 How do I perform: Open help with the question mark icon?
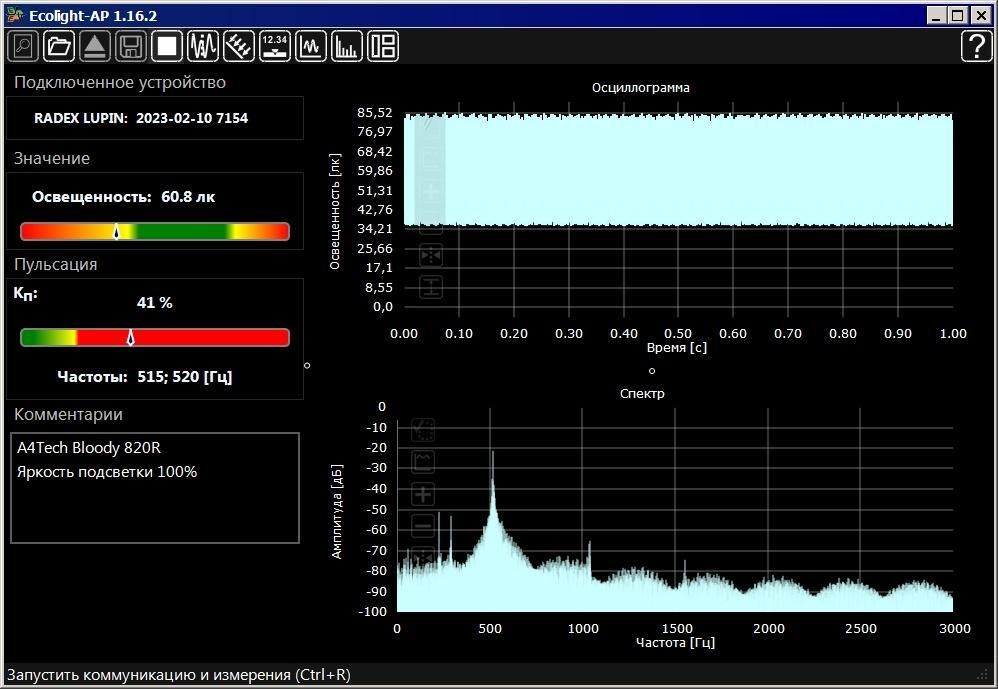coord(976,46)
